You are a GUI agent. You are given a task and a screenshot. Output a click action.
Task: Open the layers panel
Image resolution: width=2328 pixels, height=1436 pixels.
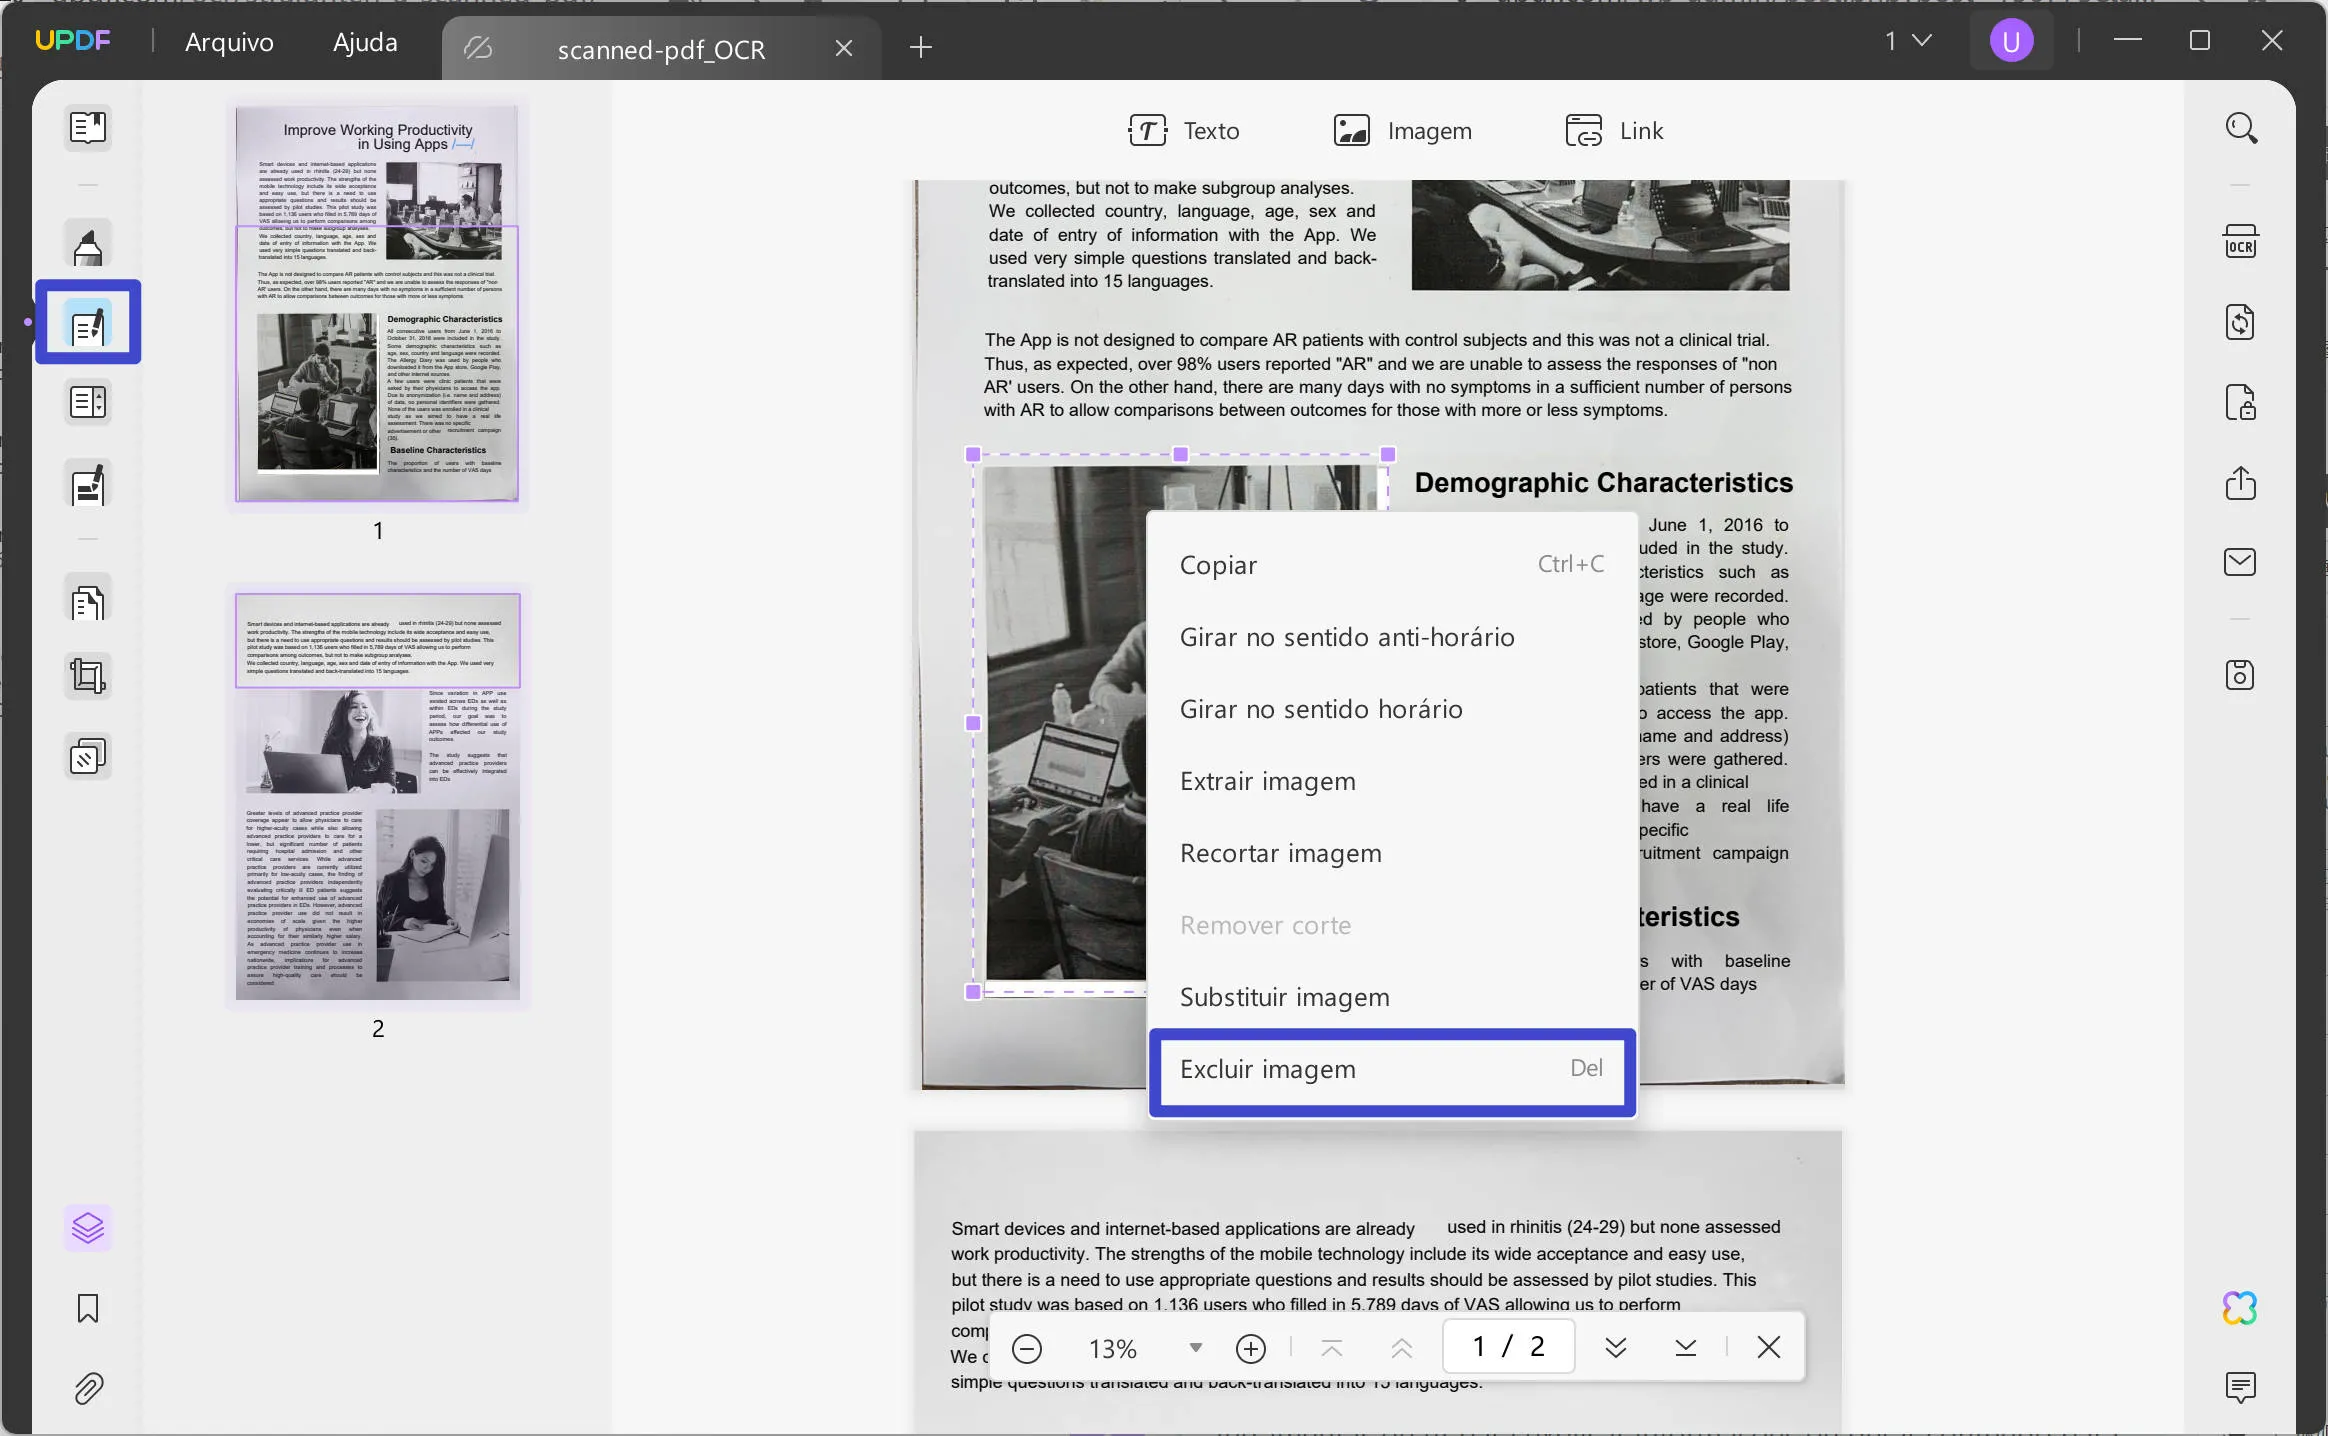click(88, 1228)
